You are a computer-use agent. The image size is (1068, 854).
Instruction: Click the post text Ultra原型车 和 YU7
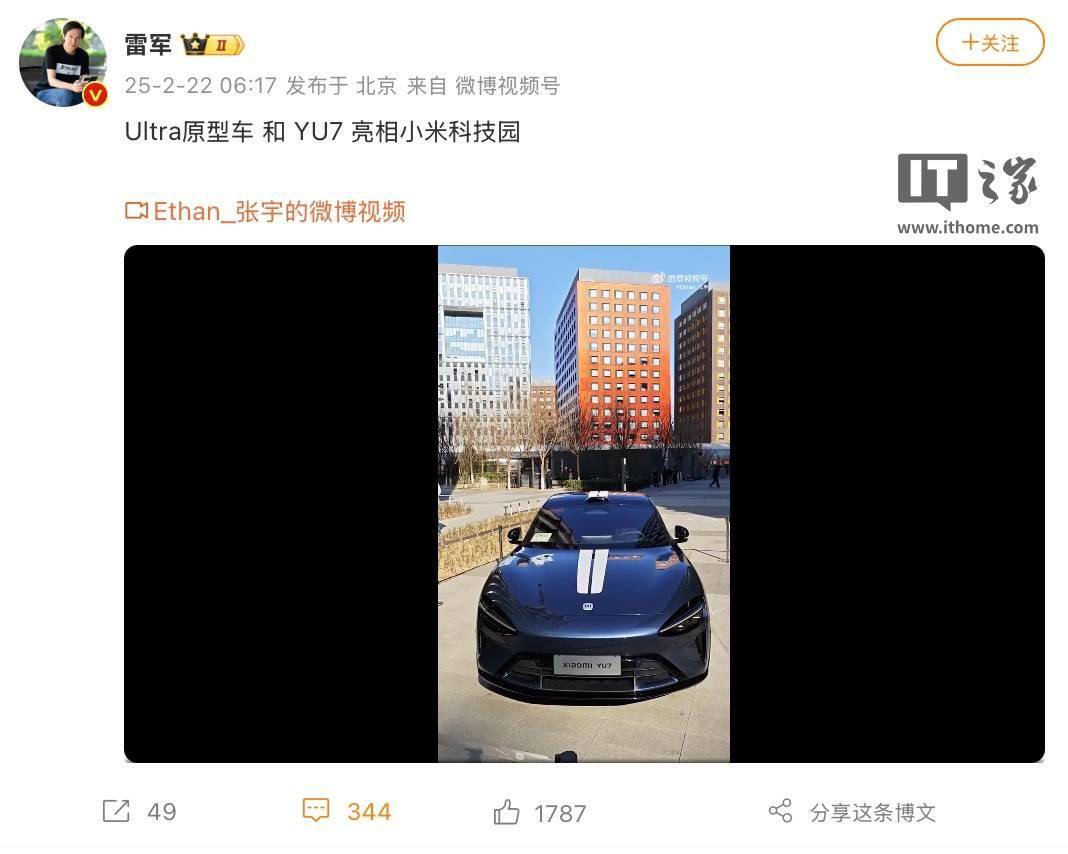tap(234, 131)
